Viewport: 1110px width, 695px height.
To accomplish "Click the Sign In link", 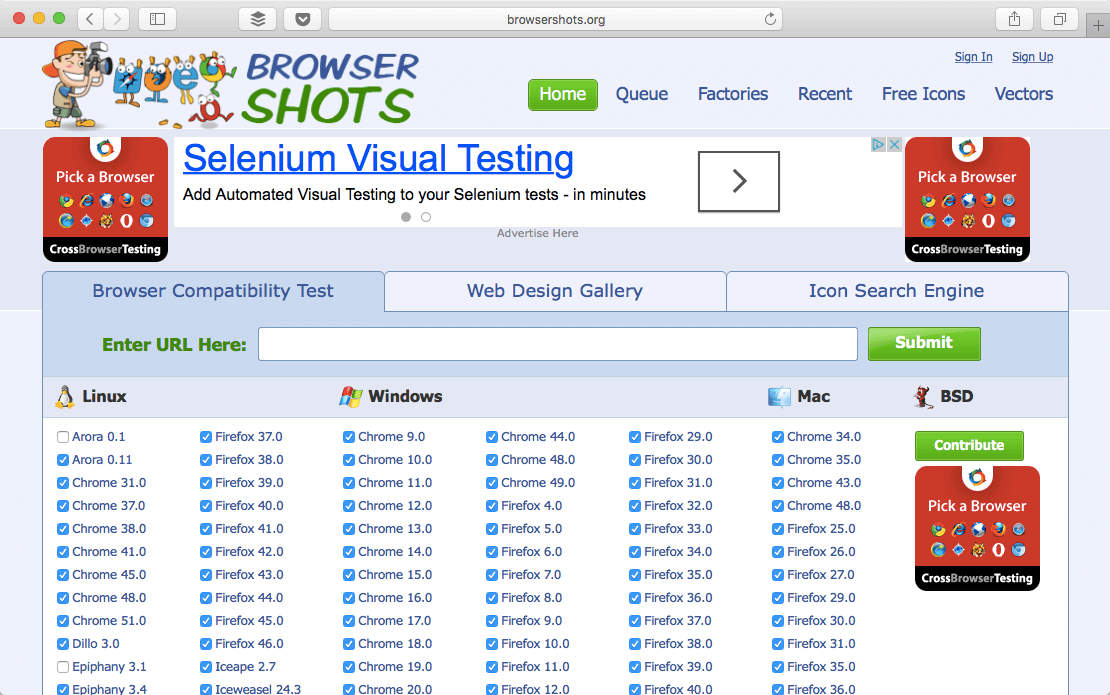I will pyautogui.click(x=973, y=57).
